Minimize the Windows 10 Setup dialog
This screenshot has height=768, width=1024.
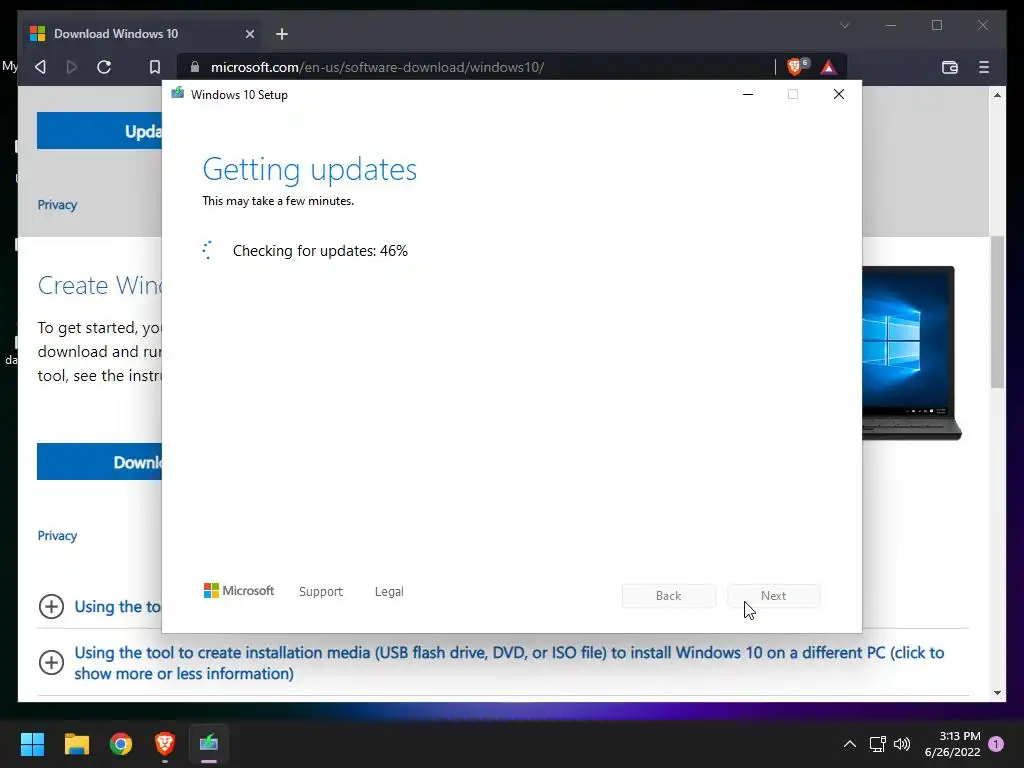pyautogui.click(x=748, y=94)
